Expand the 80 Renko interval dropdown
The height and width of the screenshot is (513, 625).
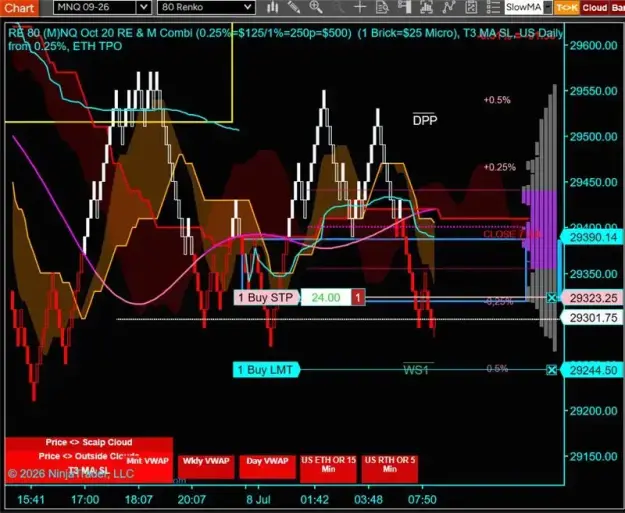(248, 7)
